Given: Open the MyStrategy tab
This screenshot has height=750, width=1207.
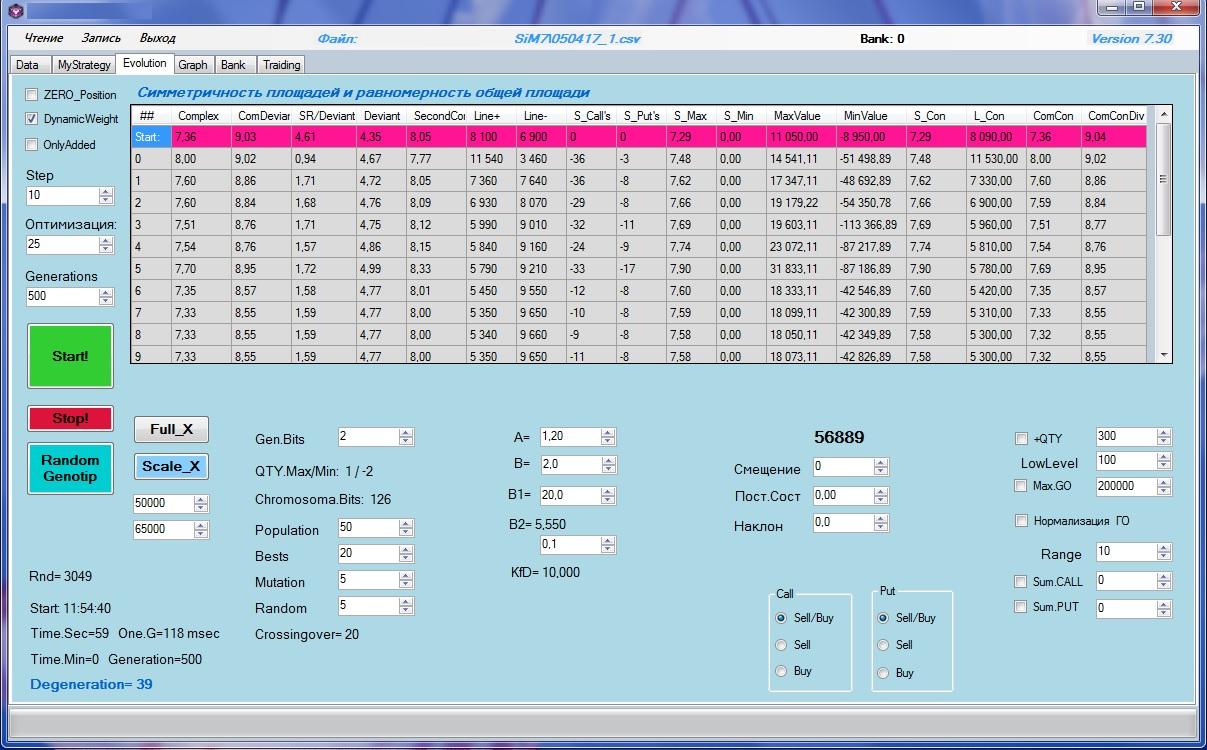Looking at the screenshot, I should 84,65.
